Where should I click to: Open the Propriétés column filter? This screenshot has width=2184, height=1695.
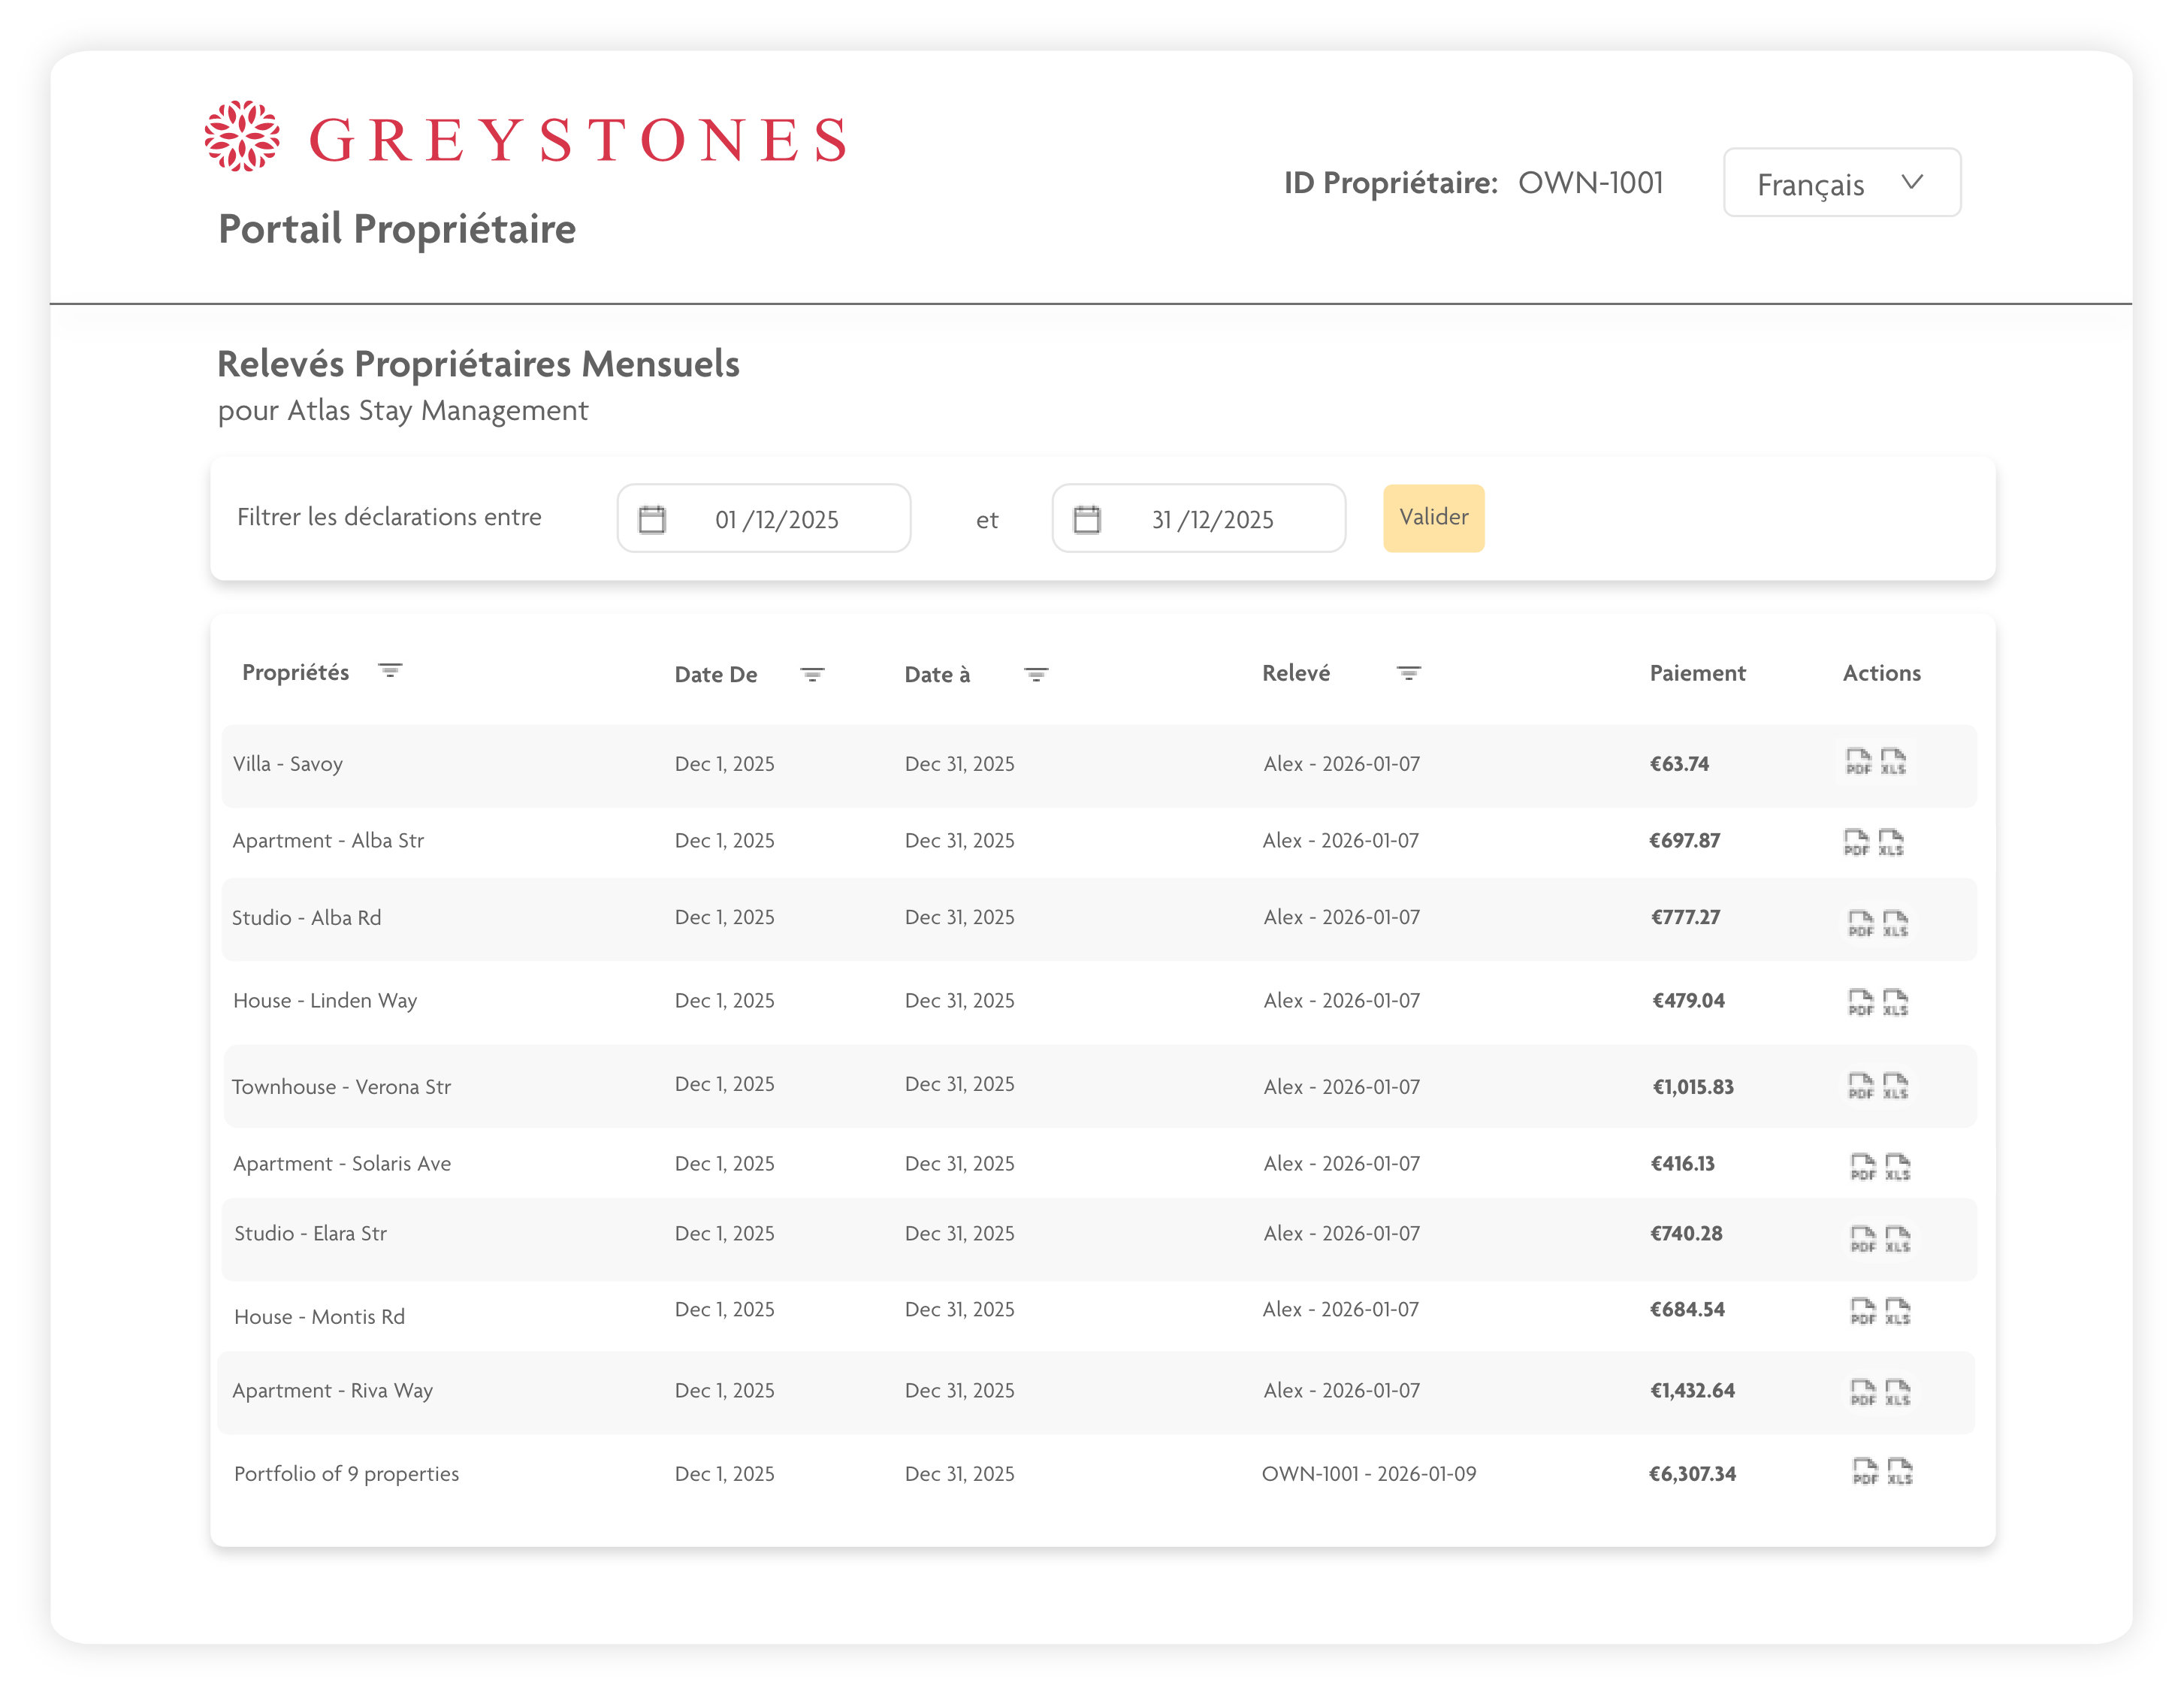(x=390, y=671)
